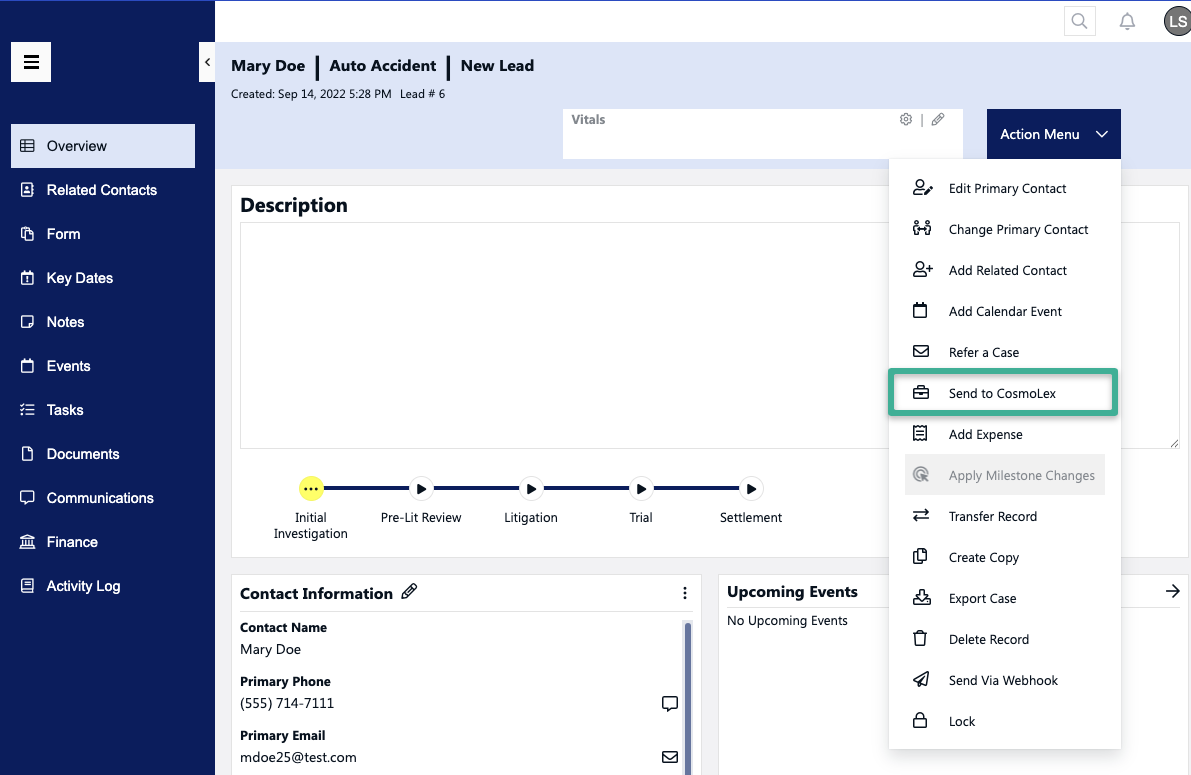Choose Edit Primary Contact from the menu
1191x775 pixels.
[x=1004, y=188]
